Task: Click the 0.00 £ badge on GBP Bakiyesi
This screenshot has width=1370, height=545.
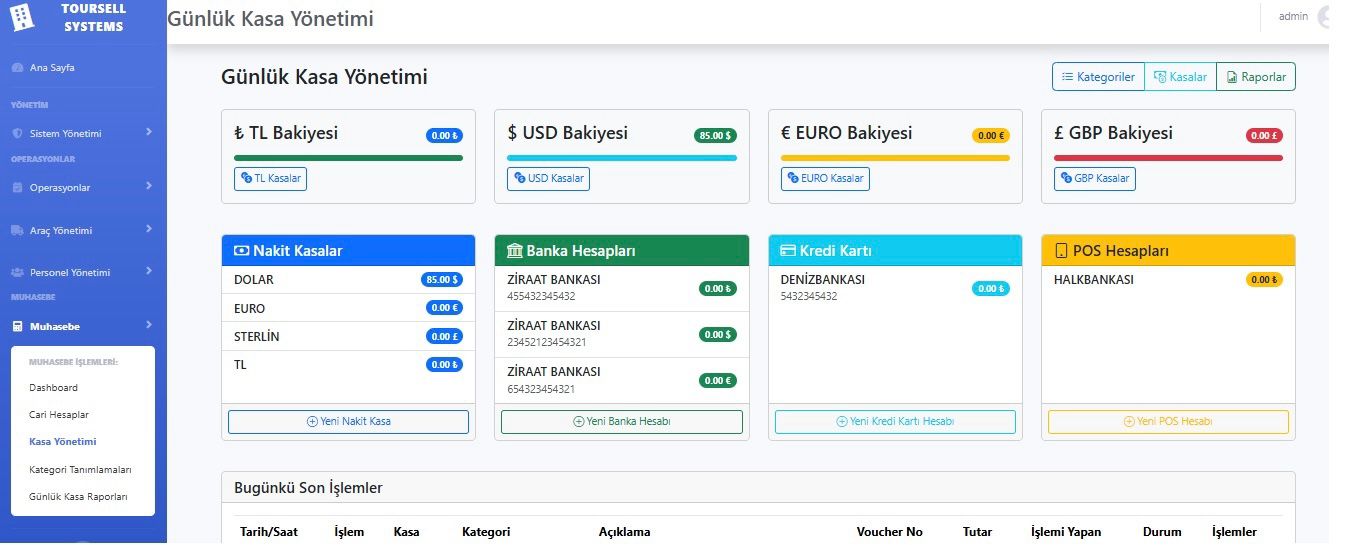Action: point(1264,136)
